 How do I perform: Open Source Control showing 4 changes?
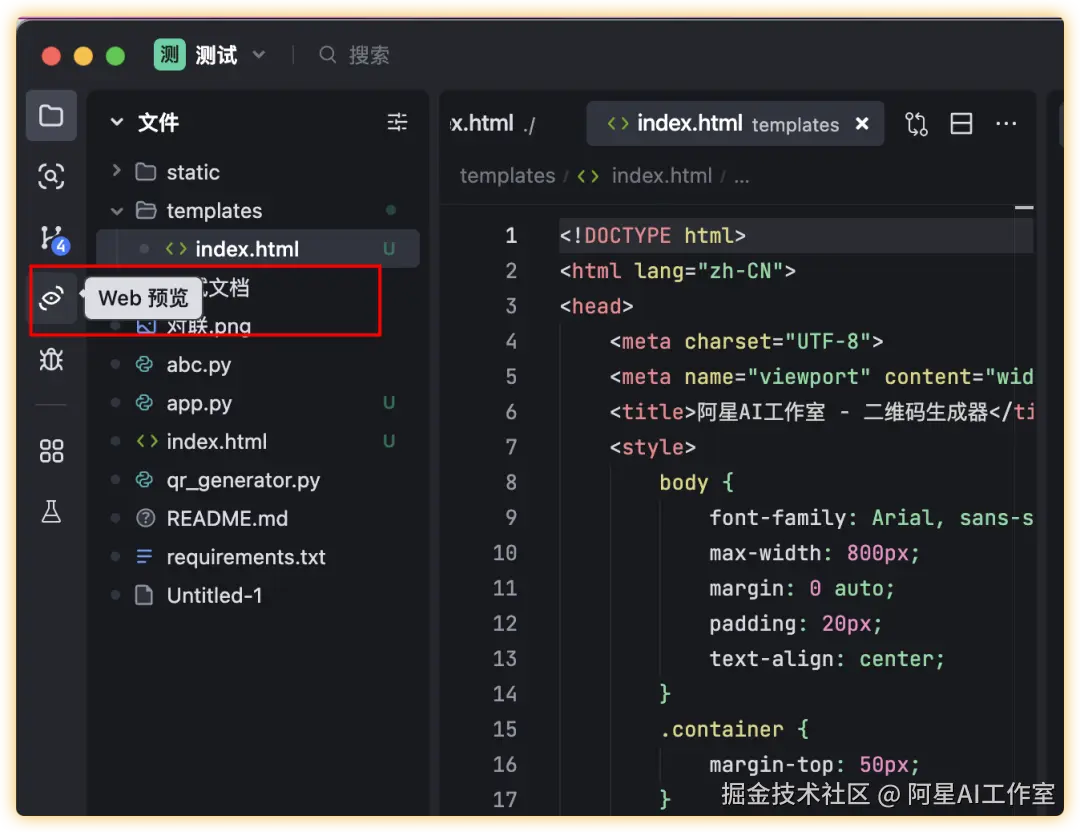[x=52, y=238]
